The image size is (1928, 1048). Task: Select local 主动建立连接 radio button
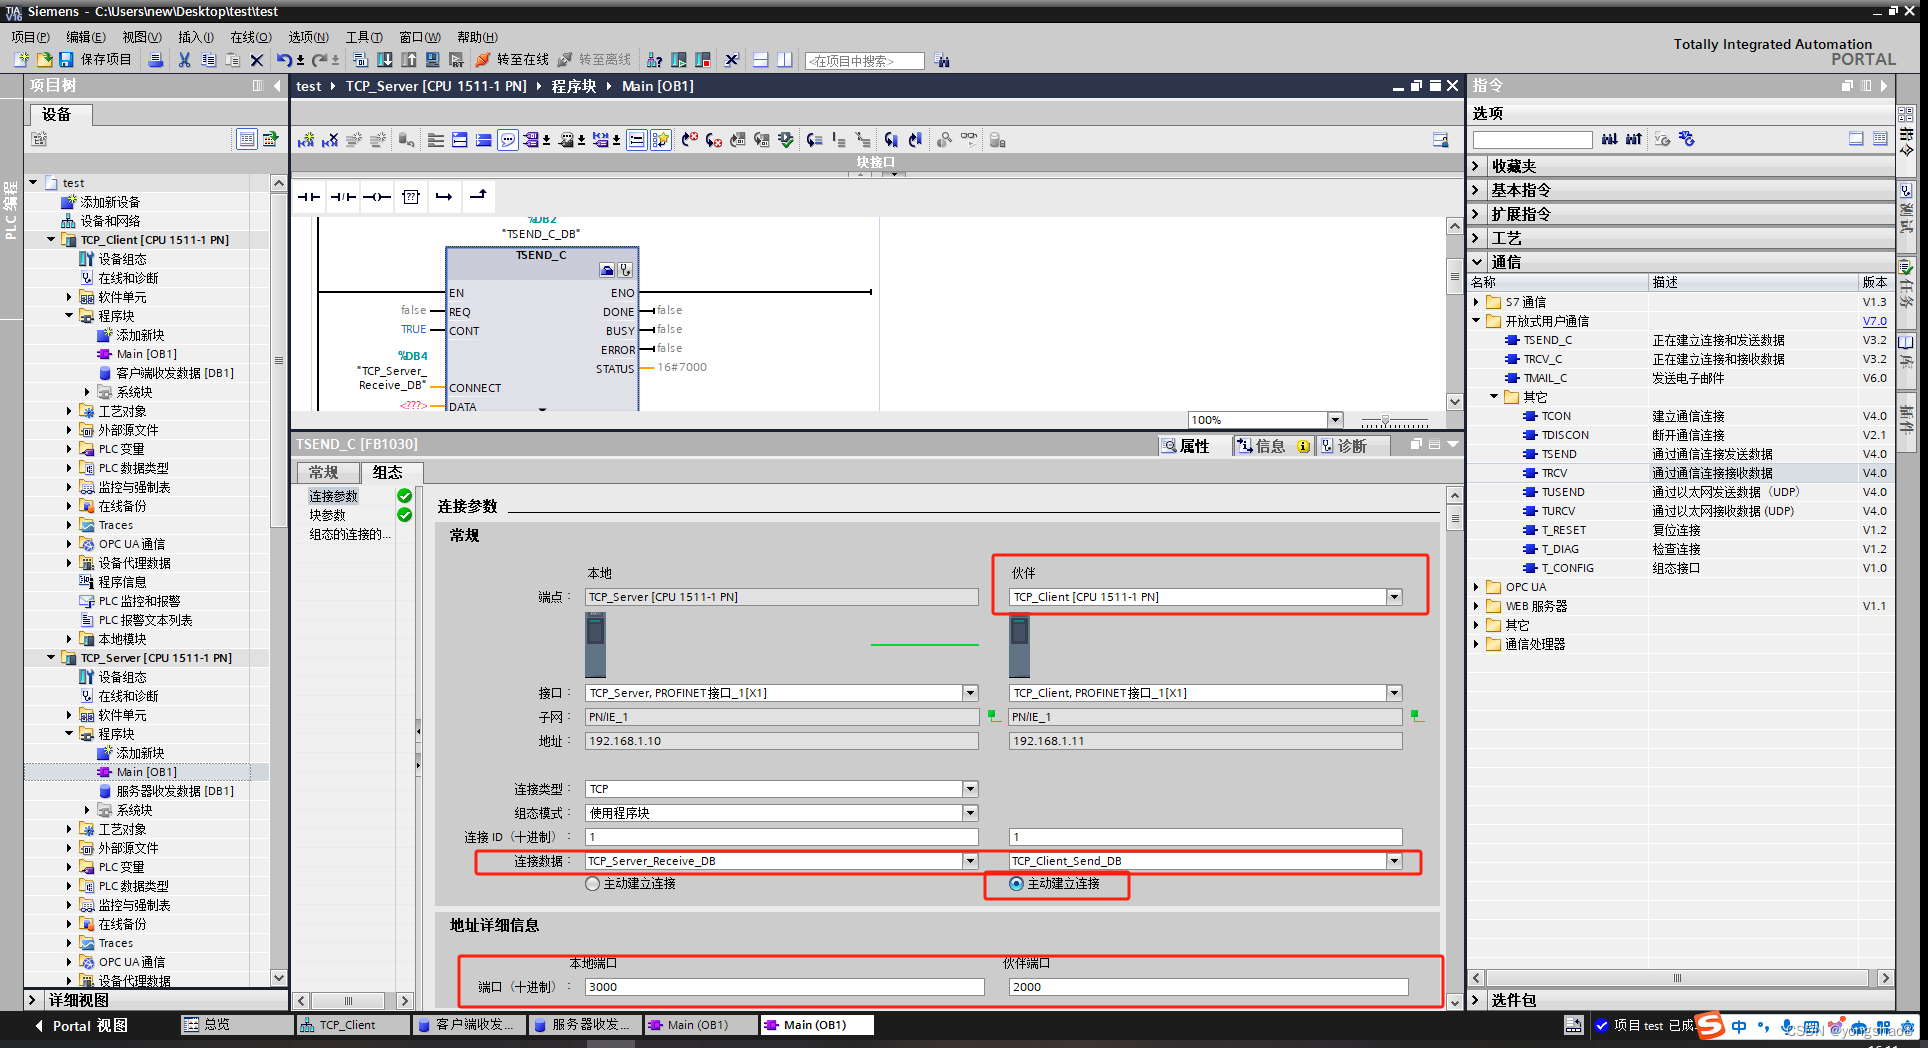pos(593,884)
